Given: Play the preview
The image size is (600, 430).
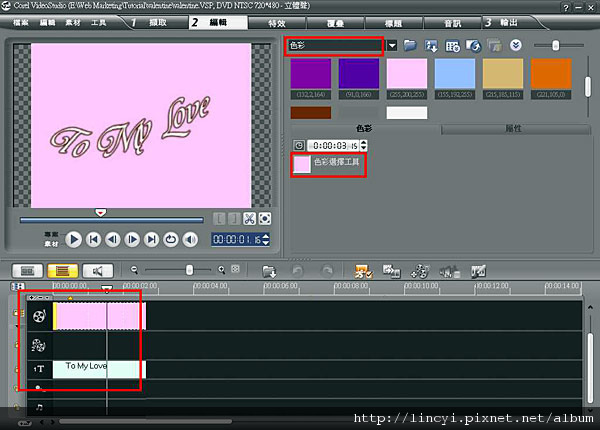Looking at the screenshot, I should [x=73, y=240].
